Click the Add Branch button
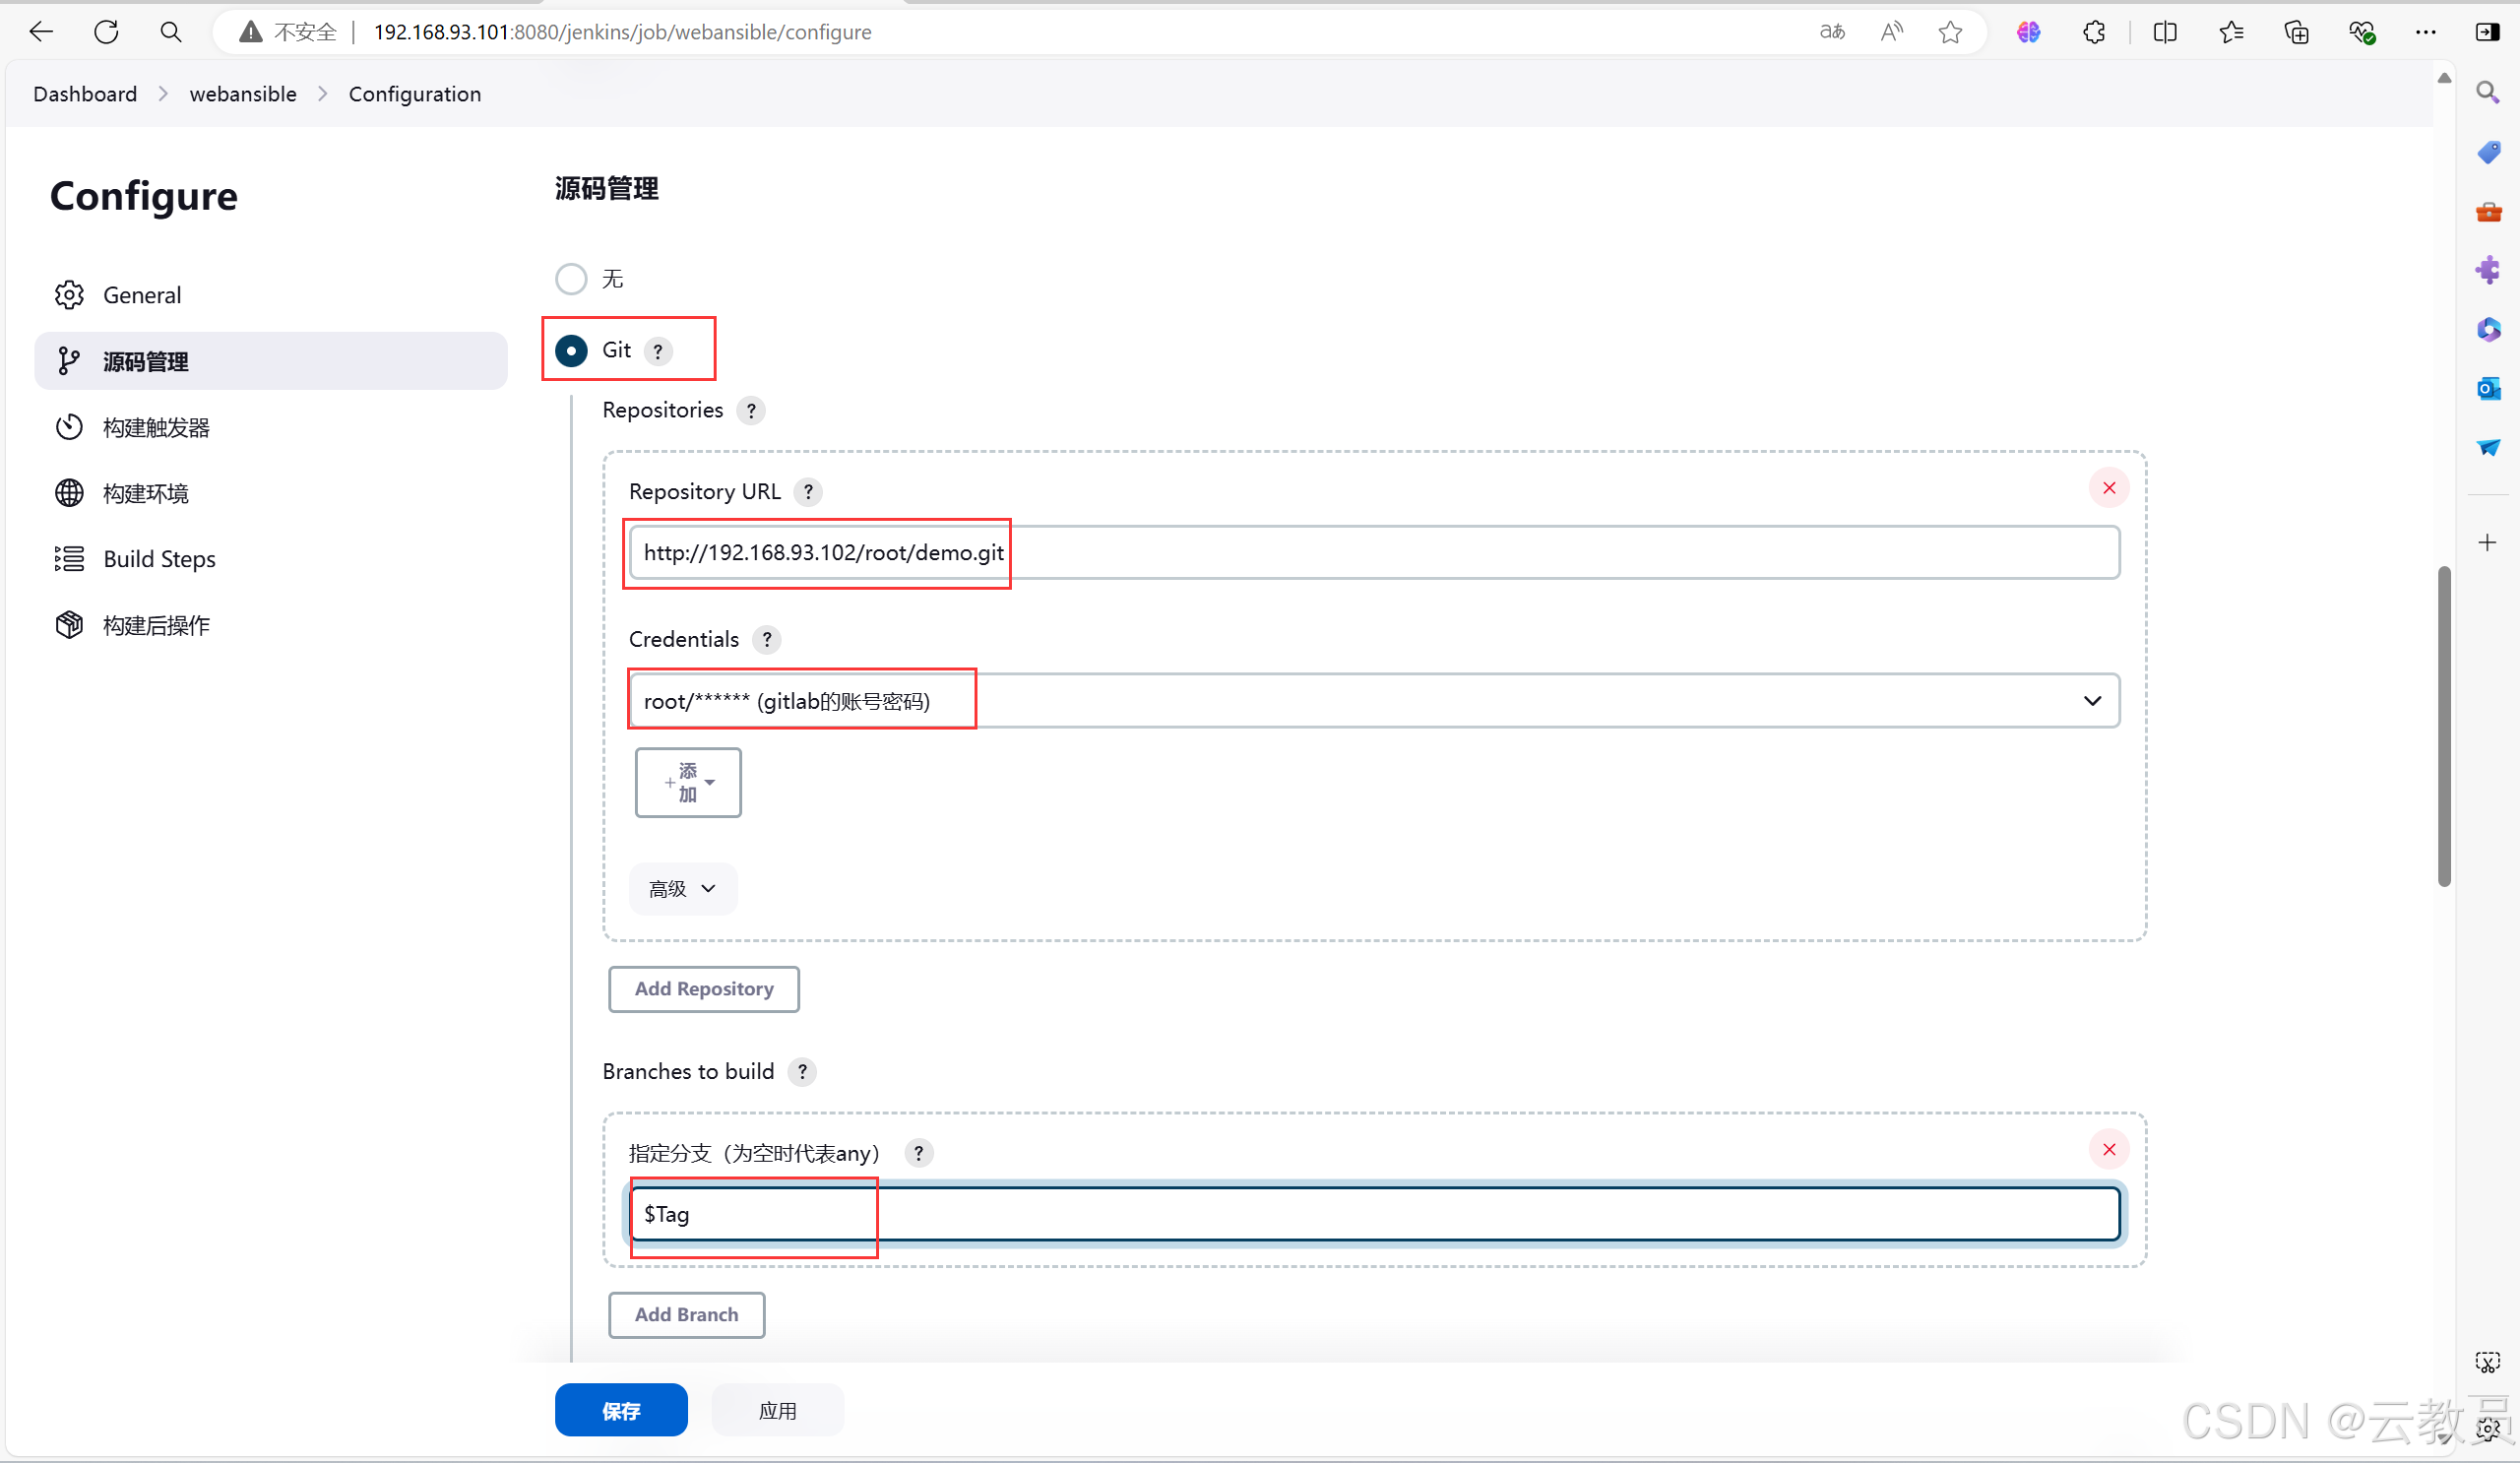The height and width of the screenshot is (1463, 2520). tap(687, 1315)
